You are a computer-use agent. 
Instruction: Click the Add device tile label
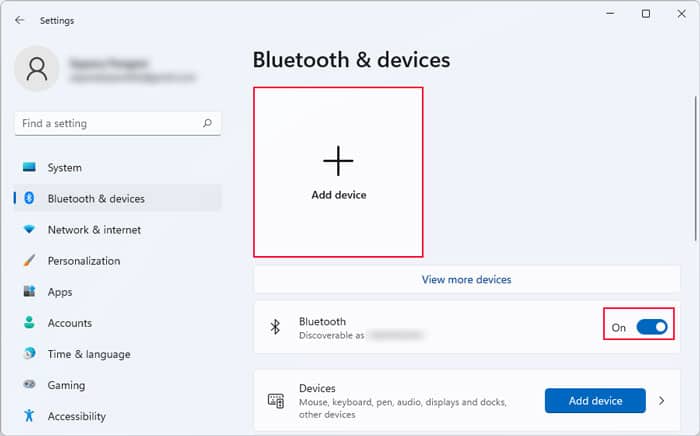point(339,195)
